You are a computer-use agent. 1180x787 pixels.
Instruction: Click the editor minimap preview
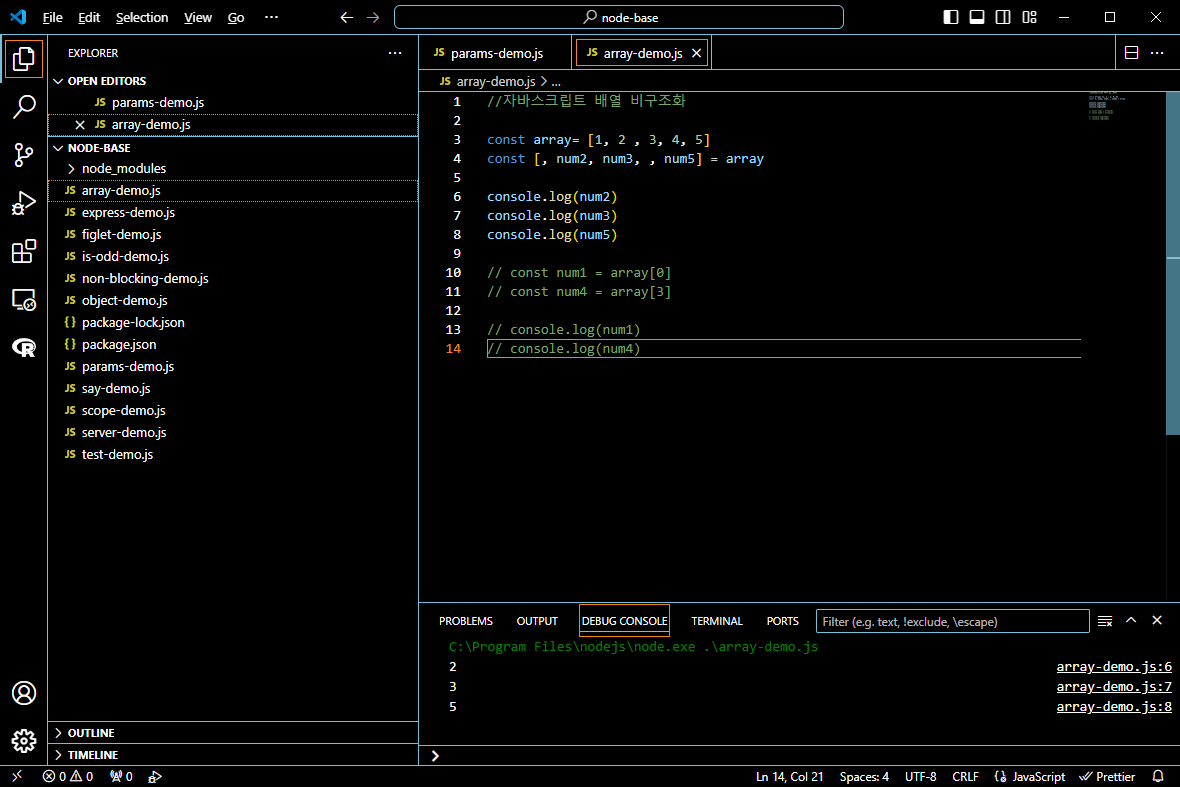(1106, 105)
